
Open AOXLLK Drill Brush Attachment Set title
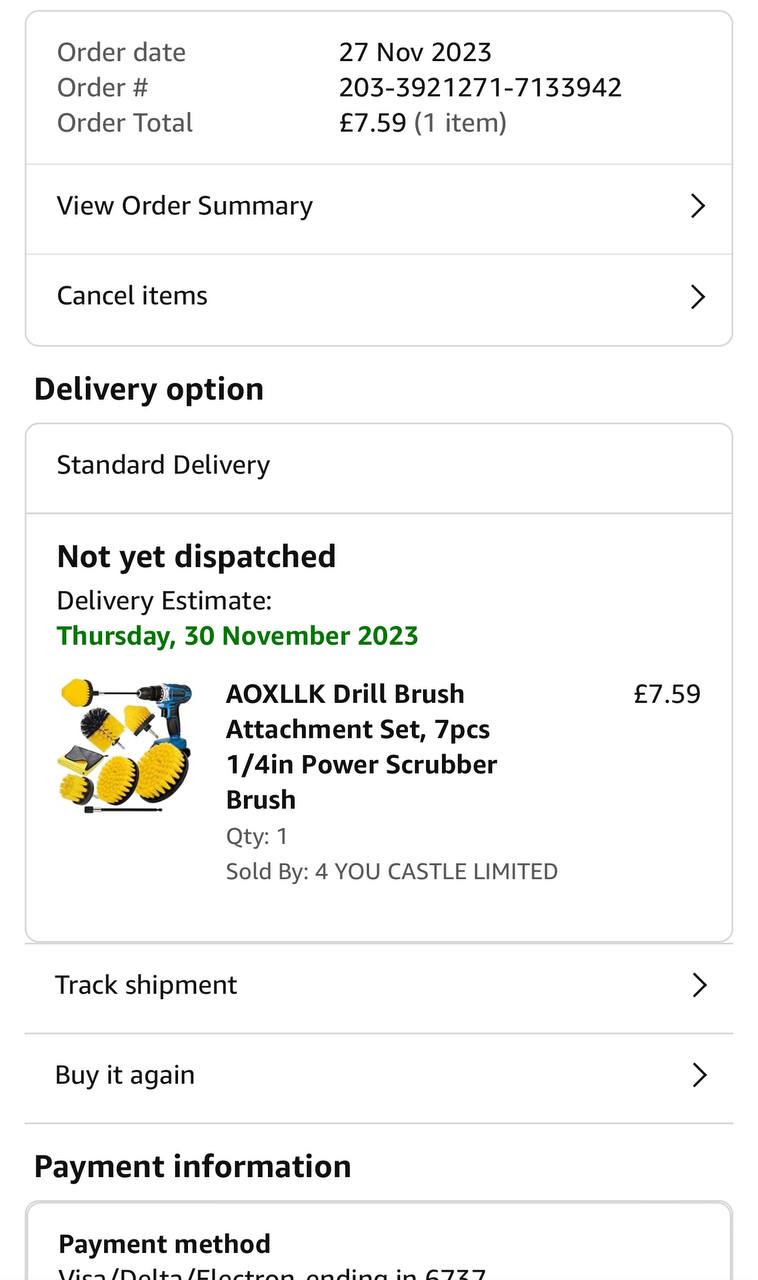[361, 746]
